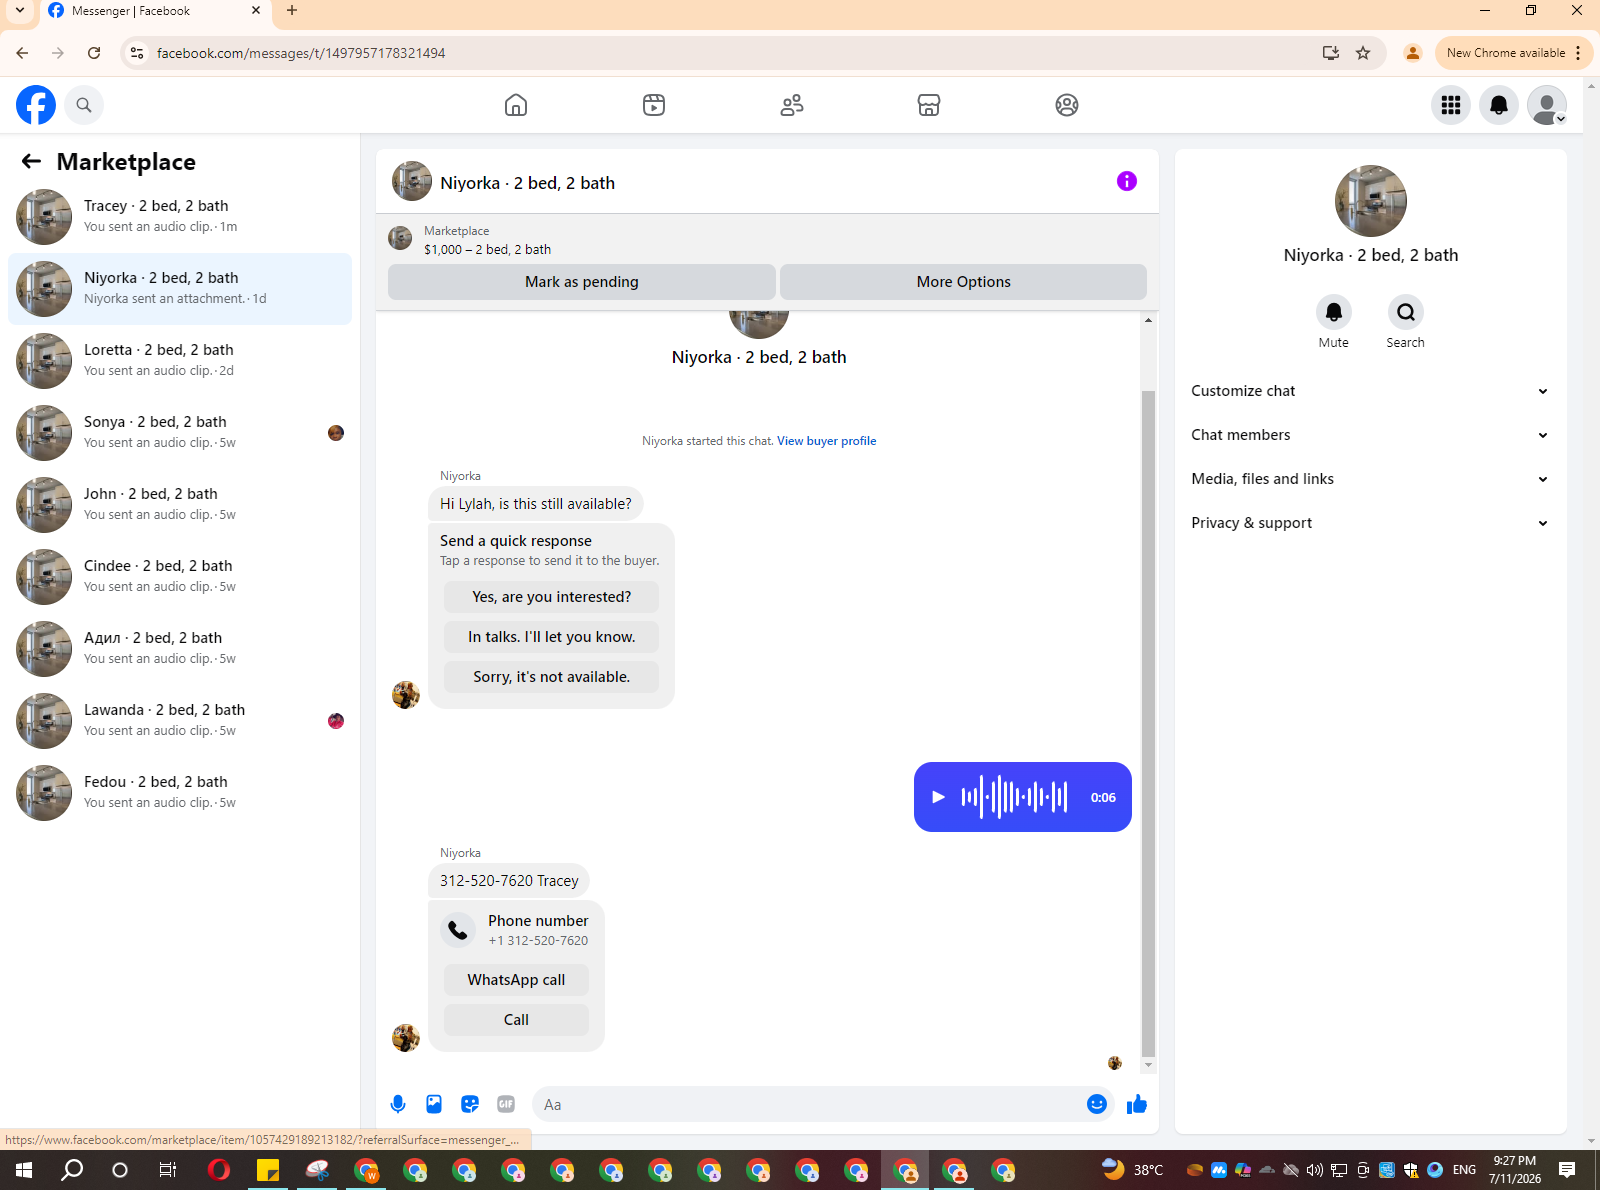Select Cindee 2 bed, 2 bath conversation
Image resolution: width=1600 pixels, height=1190 pixels.
[x=180, y=577]
